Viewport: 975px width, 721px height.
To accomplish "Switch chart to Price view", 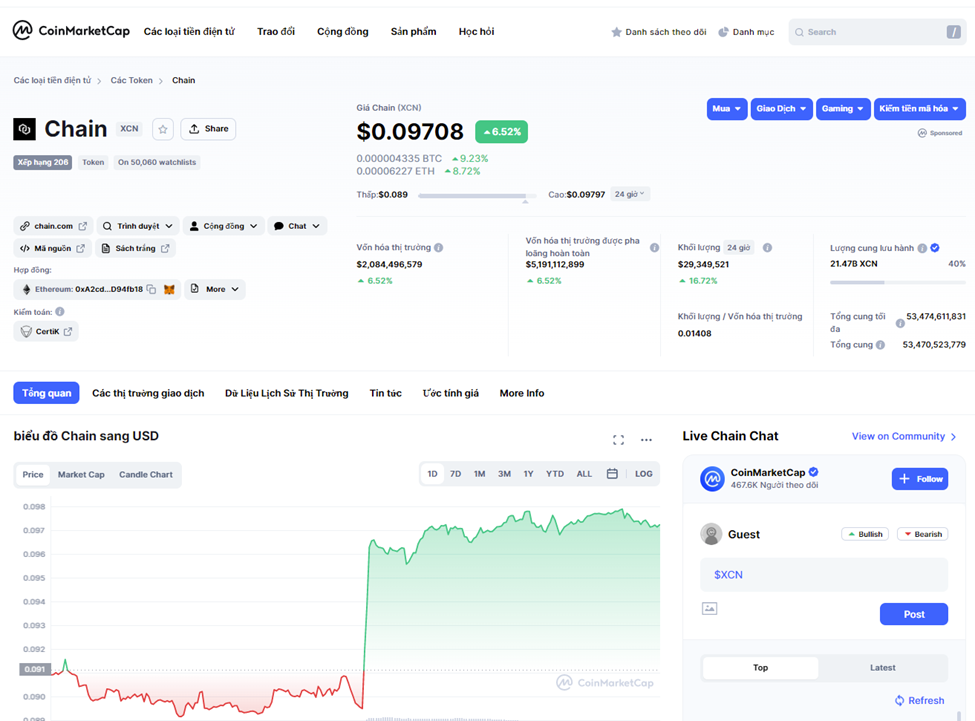I will tap(33, 475).
